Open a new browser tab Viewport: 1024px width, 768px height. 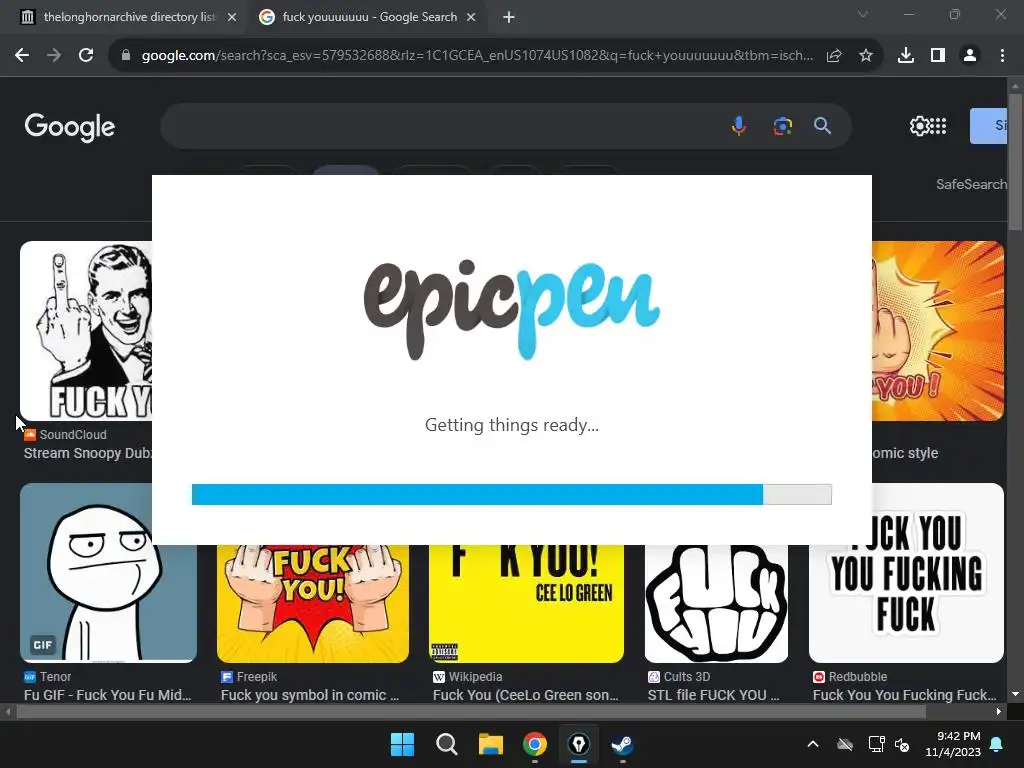pyautogui.click(x=509, y=18)
